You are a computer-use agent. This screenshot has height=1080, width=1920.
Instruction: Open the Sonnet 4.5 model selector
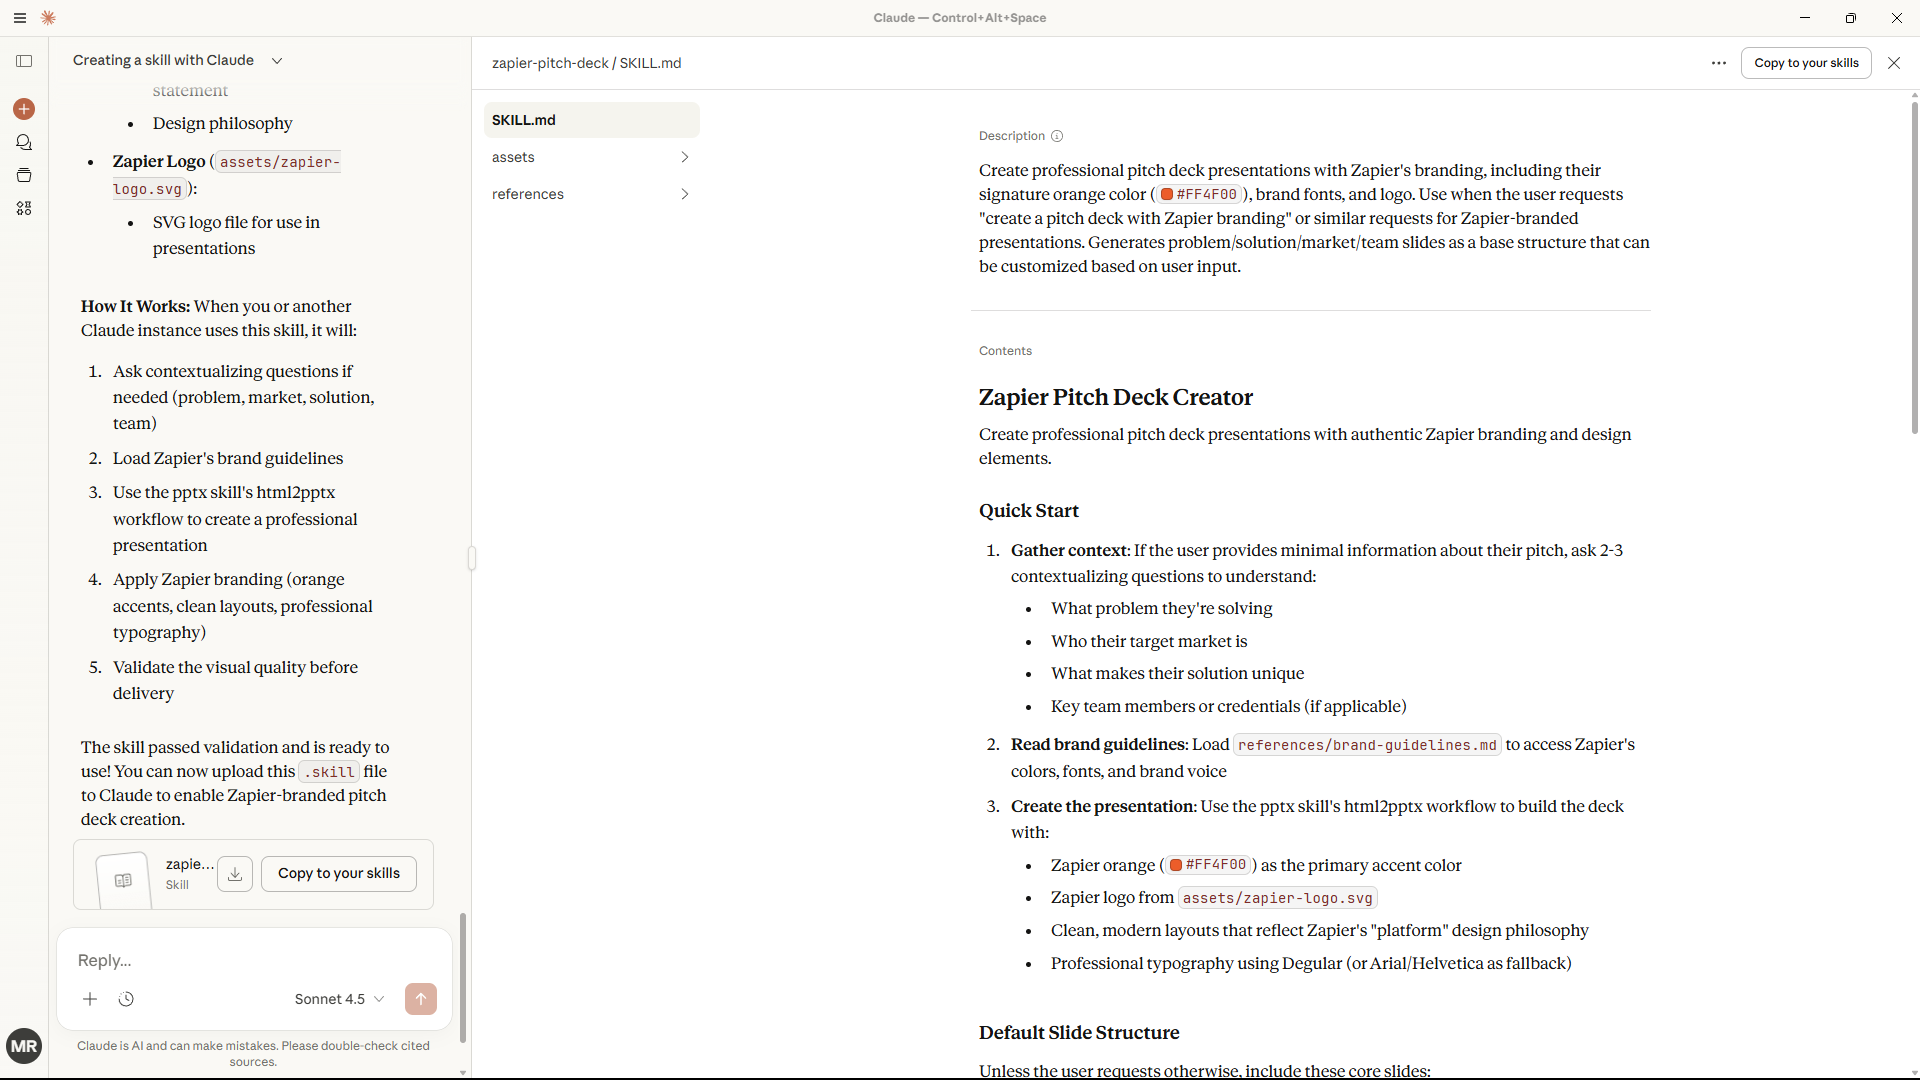point(339,999)
